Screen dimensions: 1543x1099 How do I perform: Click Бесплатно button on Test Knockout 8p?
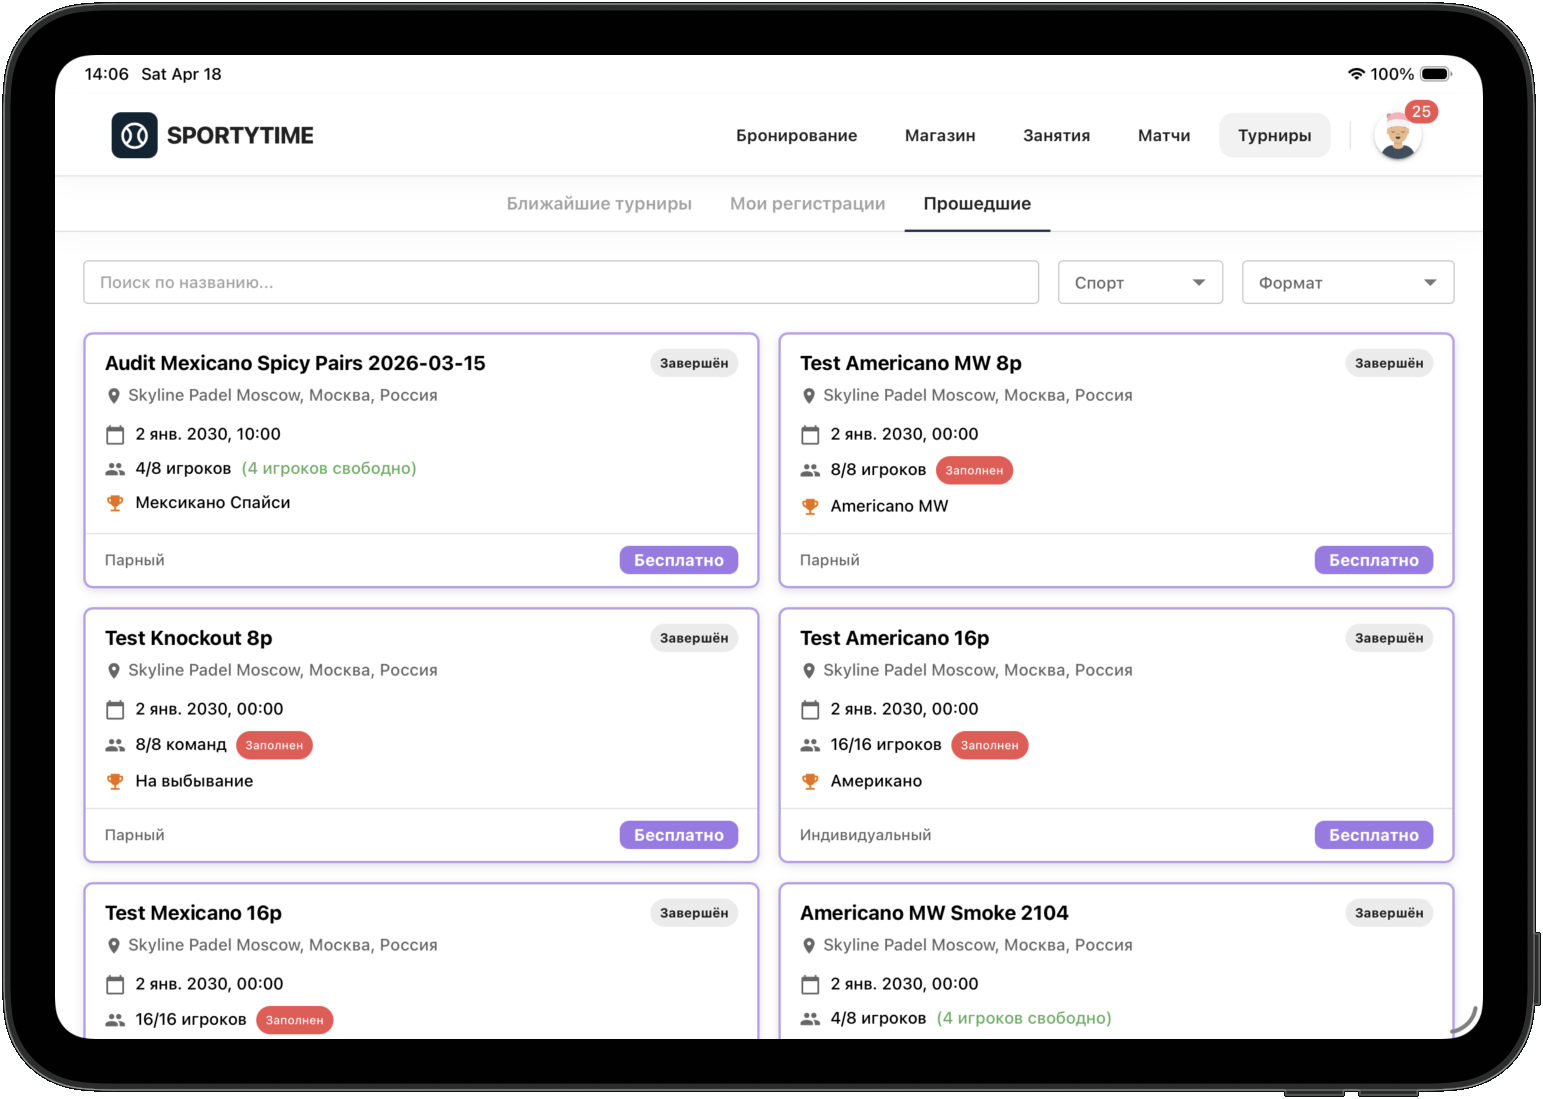(x=678, y=835)
